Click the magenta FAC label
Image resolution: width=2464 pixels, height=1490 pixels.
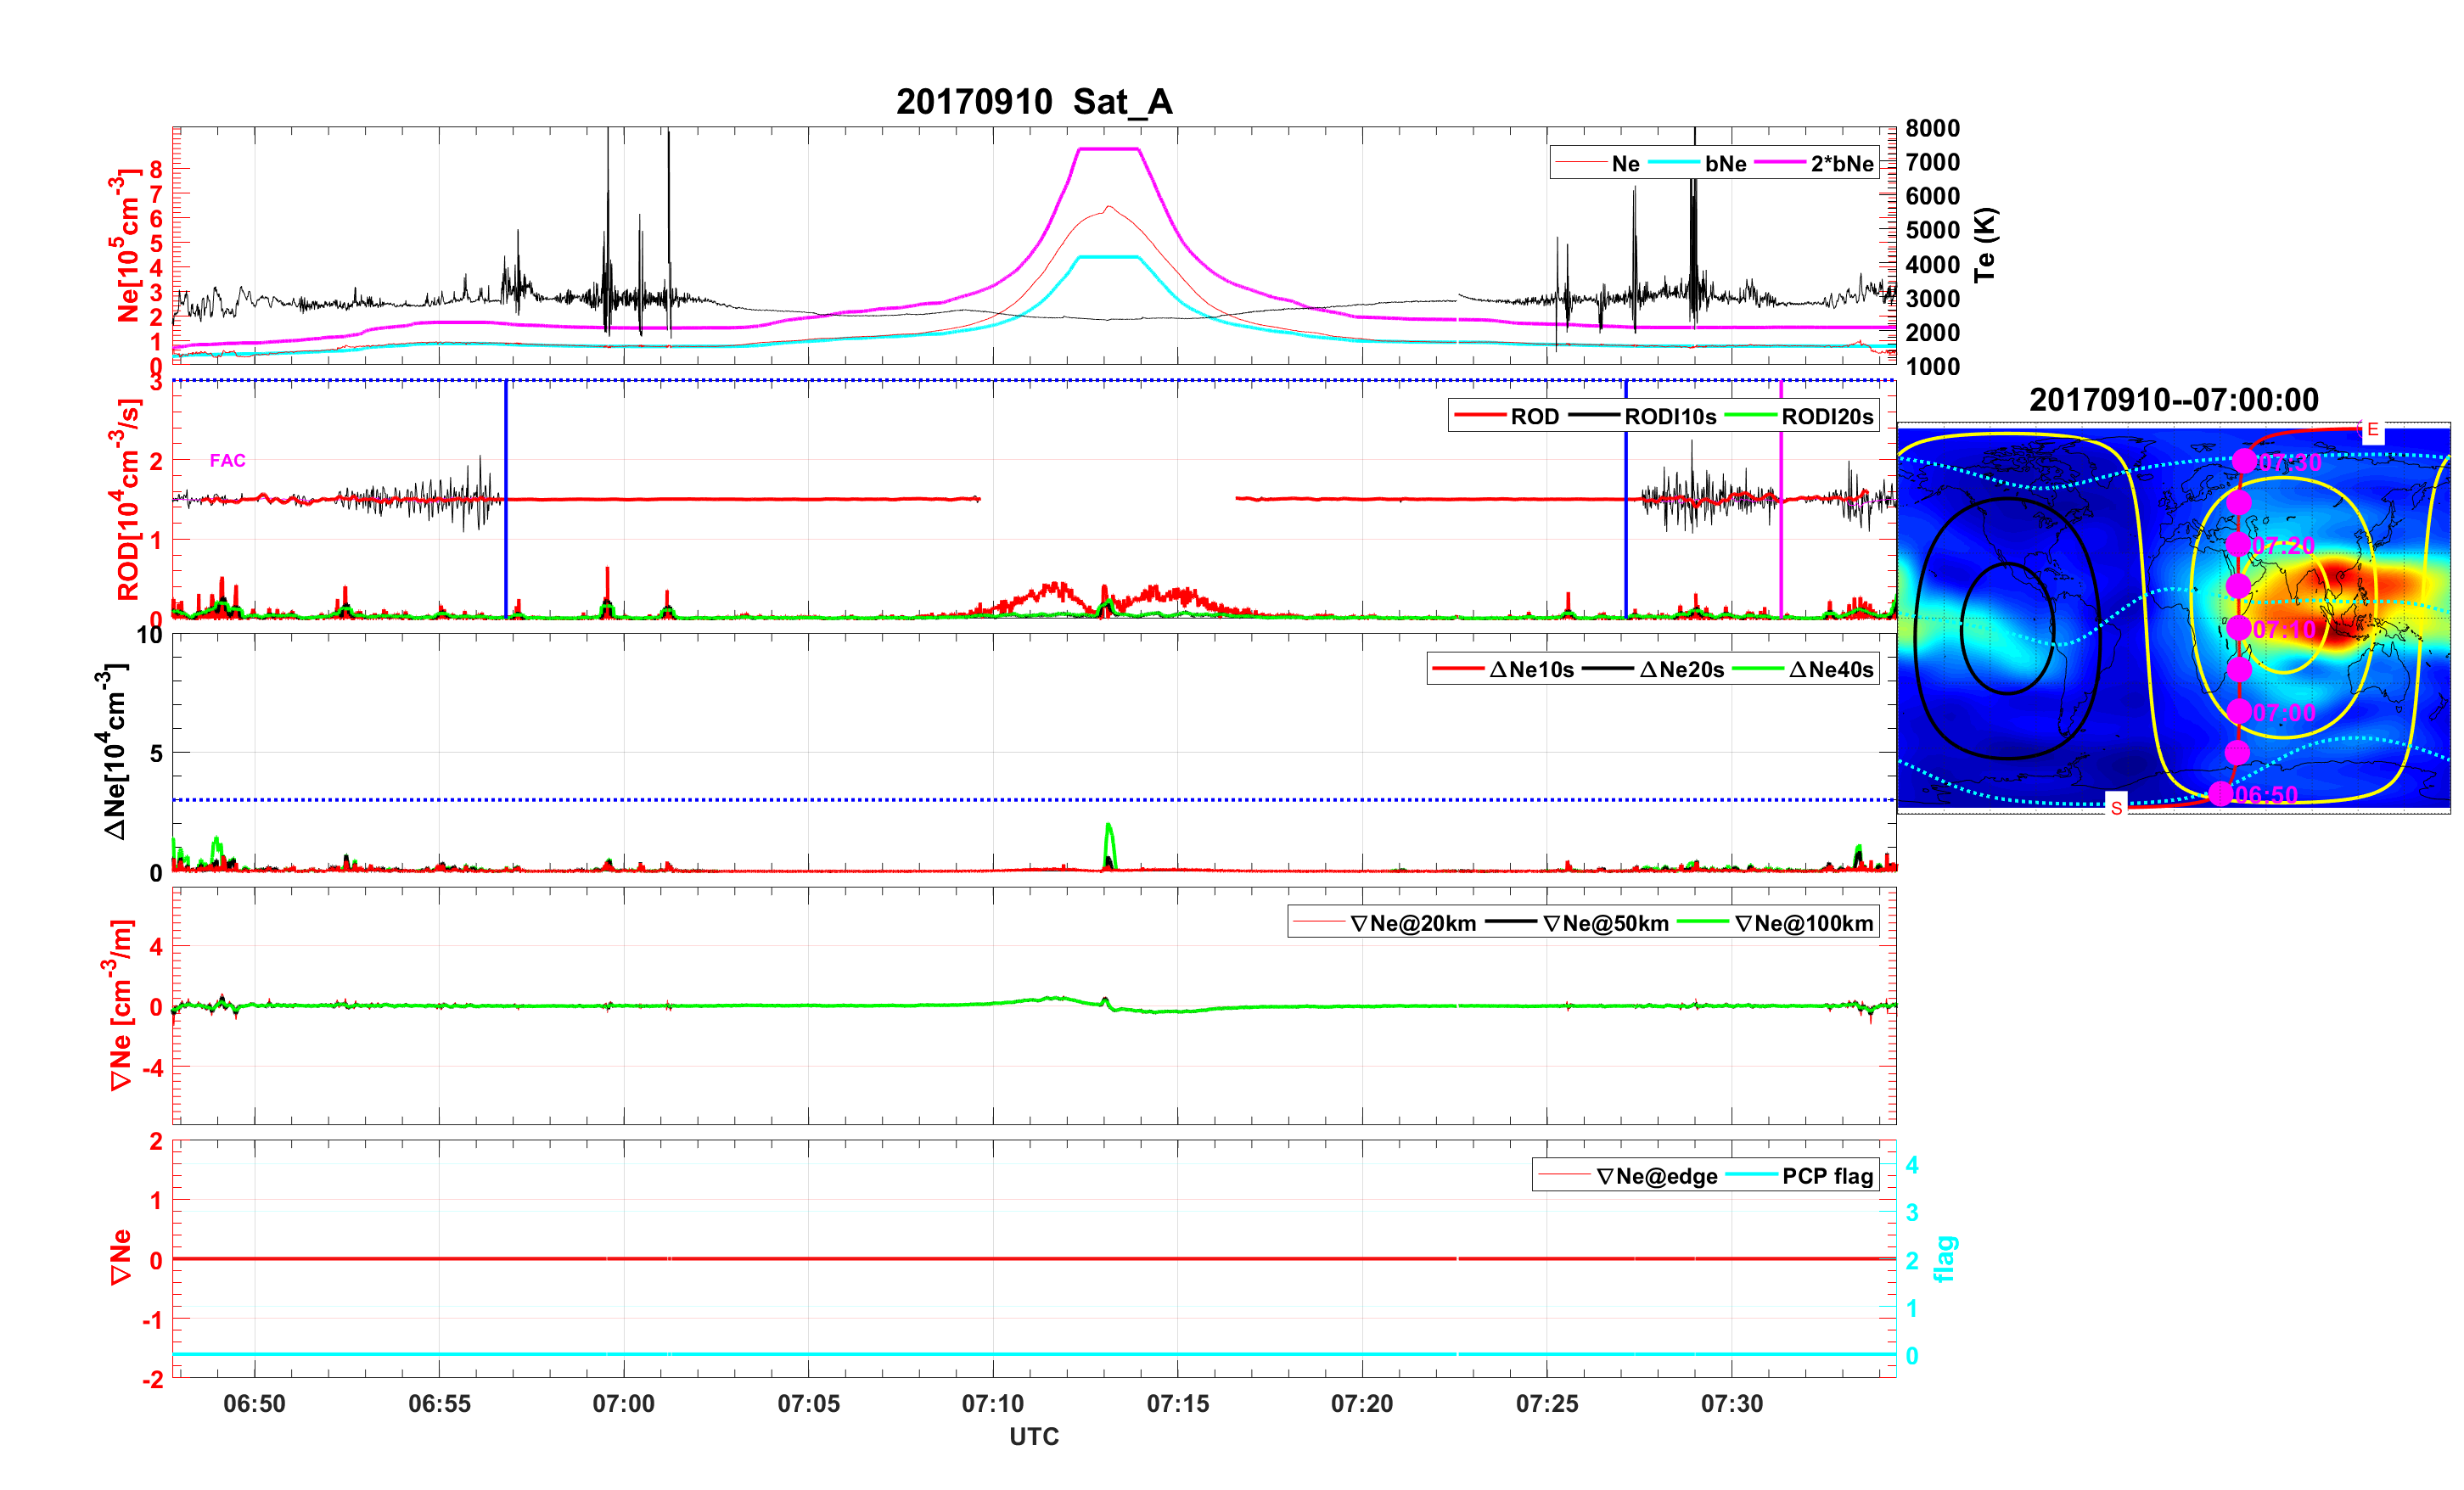coord(227,460)
